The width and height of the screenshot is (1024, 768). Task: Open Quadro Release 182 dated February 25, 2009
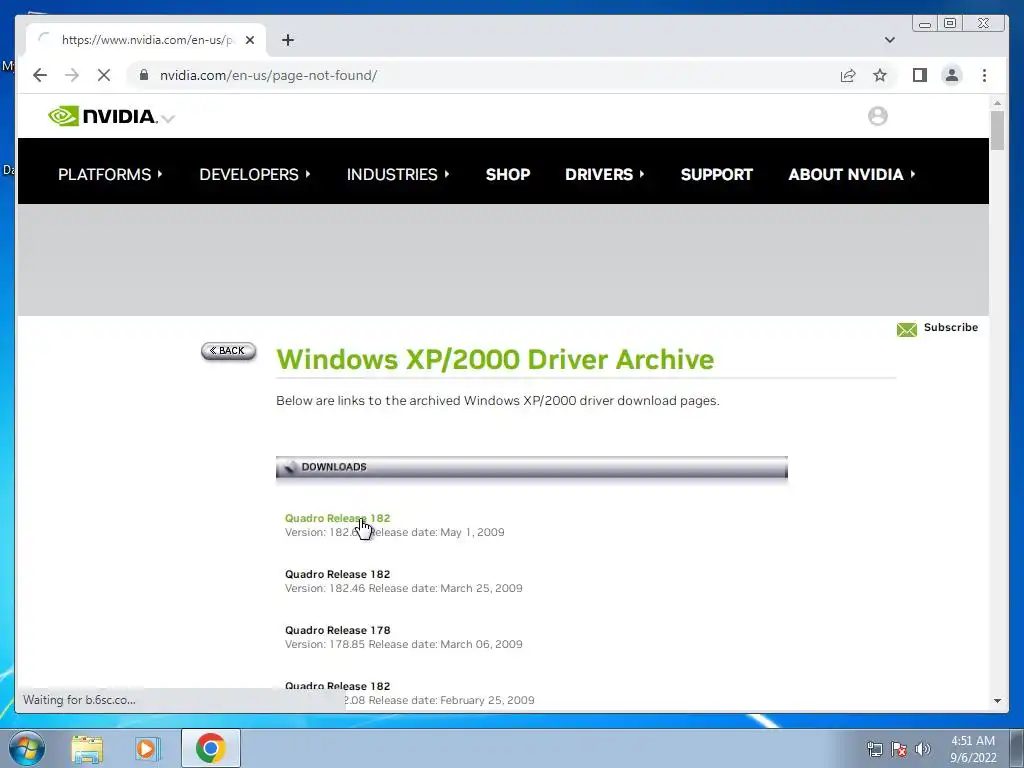tap(337, 686)
